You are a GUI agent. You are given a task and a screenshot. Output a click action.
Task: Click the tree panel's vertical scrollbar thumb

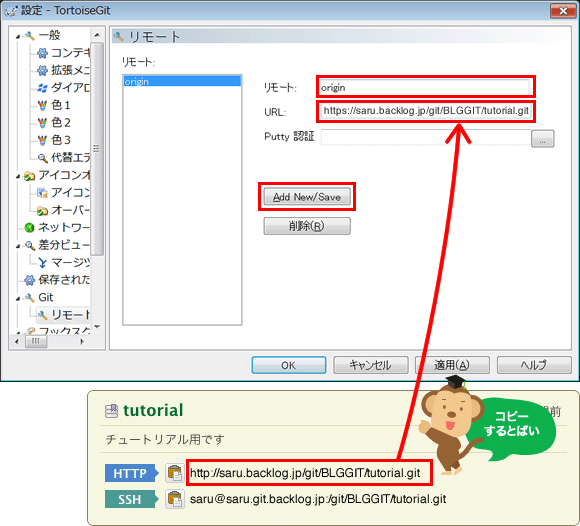pyautogui.click(x=97, y=149)
